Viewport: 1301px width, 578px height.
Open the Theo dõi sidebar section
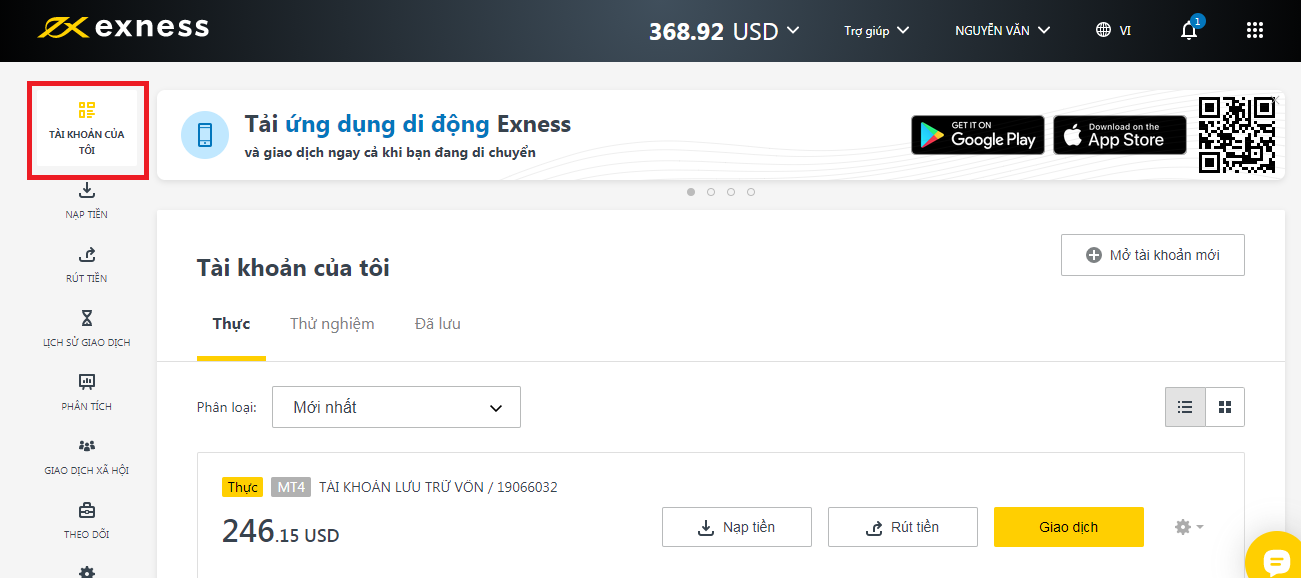(87, 520)
